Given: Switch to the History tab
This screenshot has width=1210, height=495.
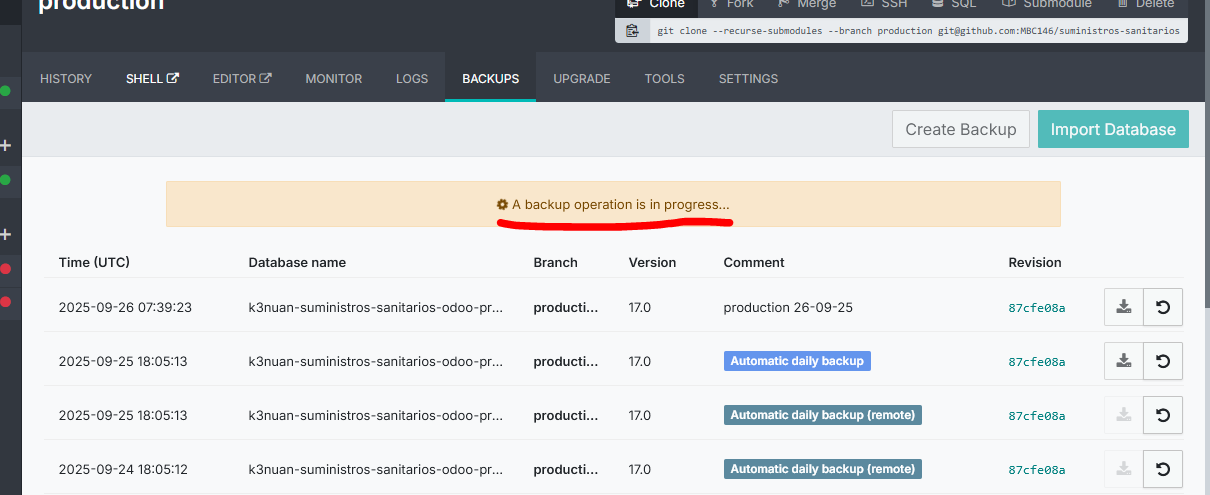Looking at the screenshot, I should tap(66, 79).
